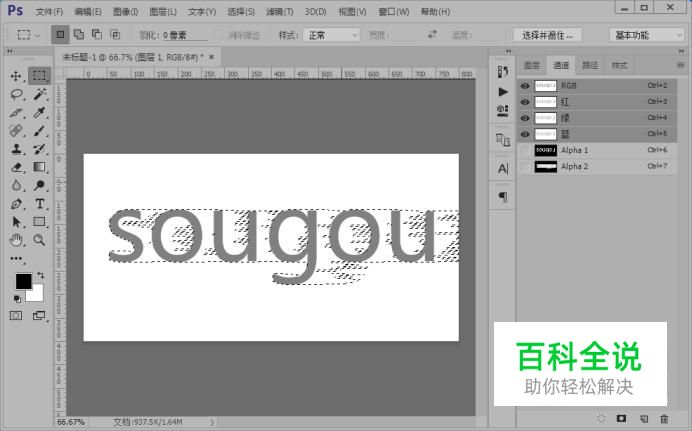Open the Actions panel play icon
The height and width of the screenshot is (431, 692).
point(503,92)
